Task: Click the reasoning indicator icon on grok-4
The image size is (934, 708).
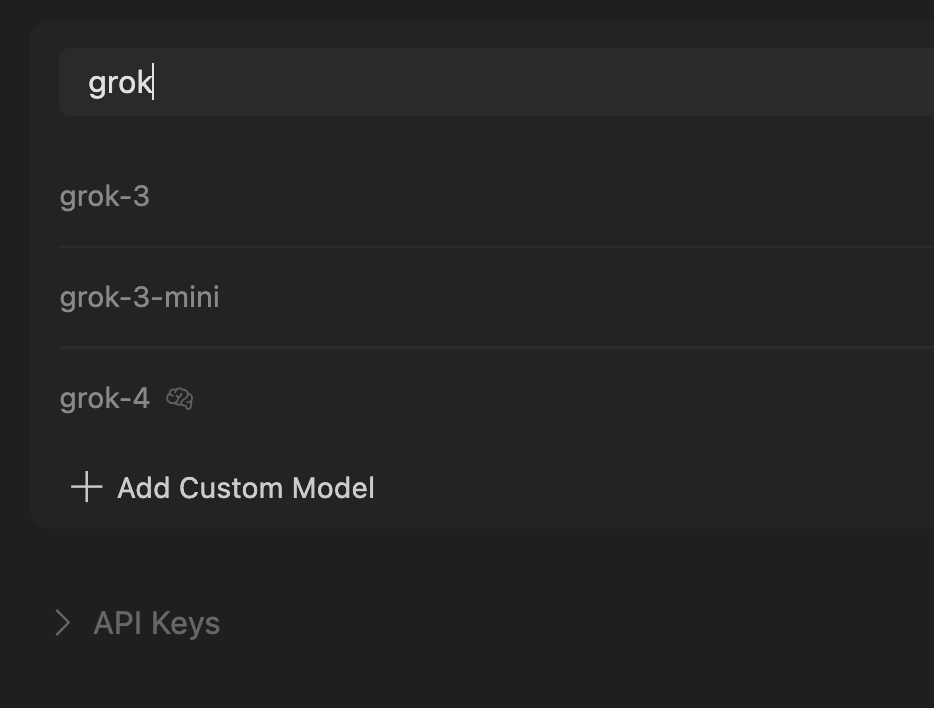Action: point(180,399)
